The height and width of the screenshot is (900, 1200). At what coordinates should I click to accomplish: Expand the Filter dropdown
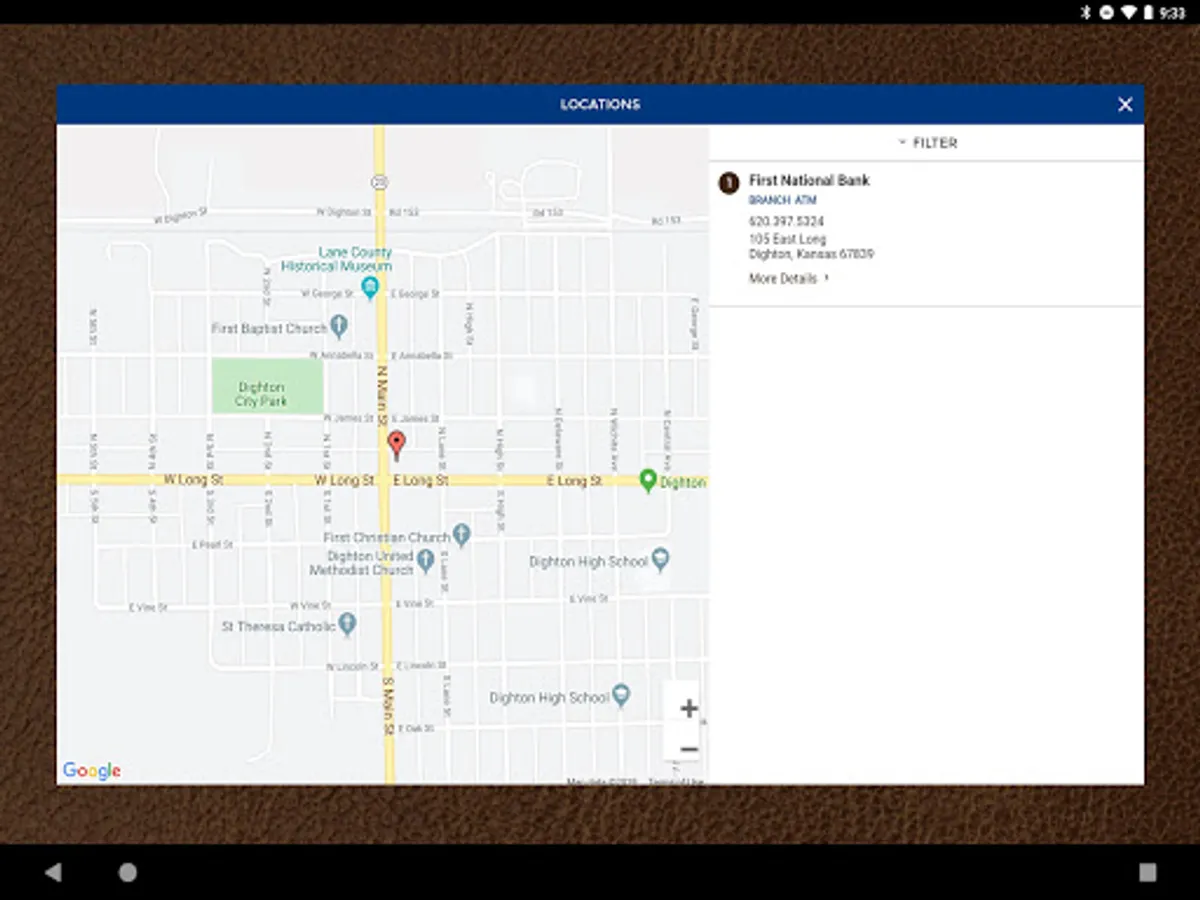tap(927, 143)
